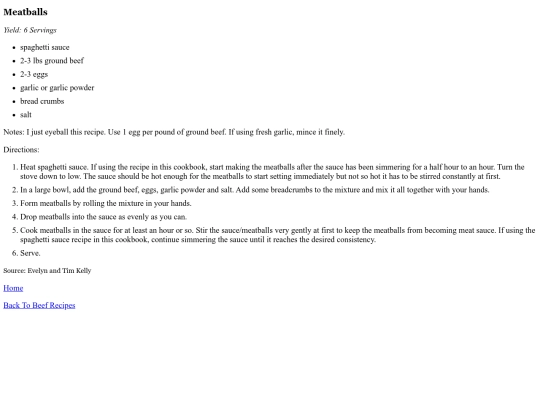Screen dimensions: 540x405
Task: Click the 2-3 eggs list item
Action: [x=34, y=74]
